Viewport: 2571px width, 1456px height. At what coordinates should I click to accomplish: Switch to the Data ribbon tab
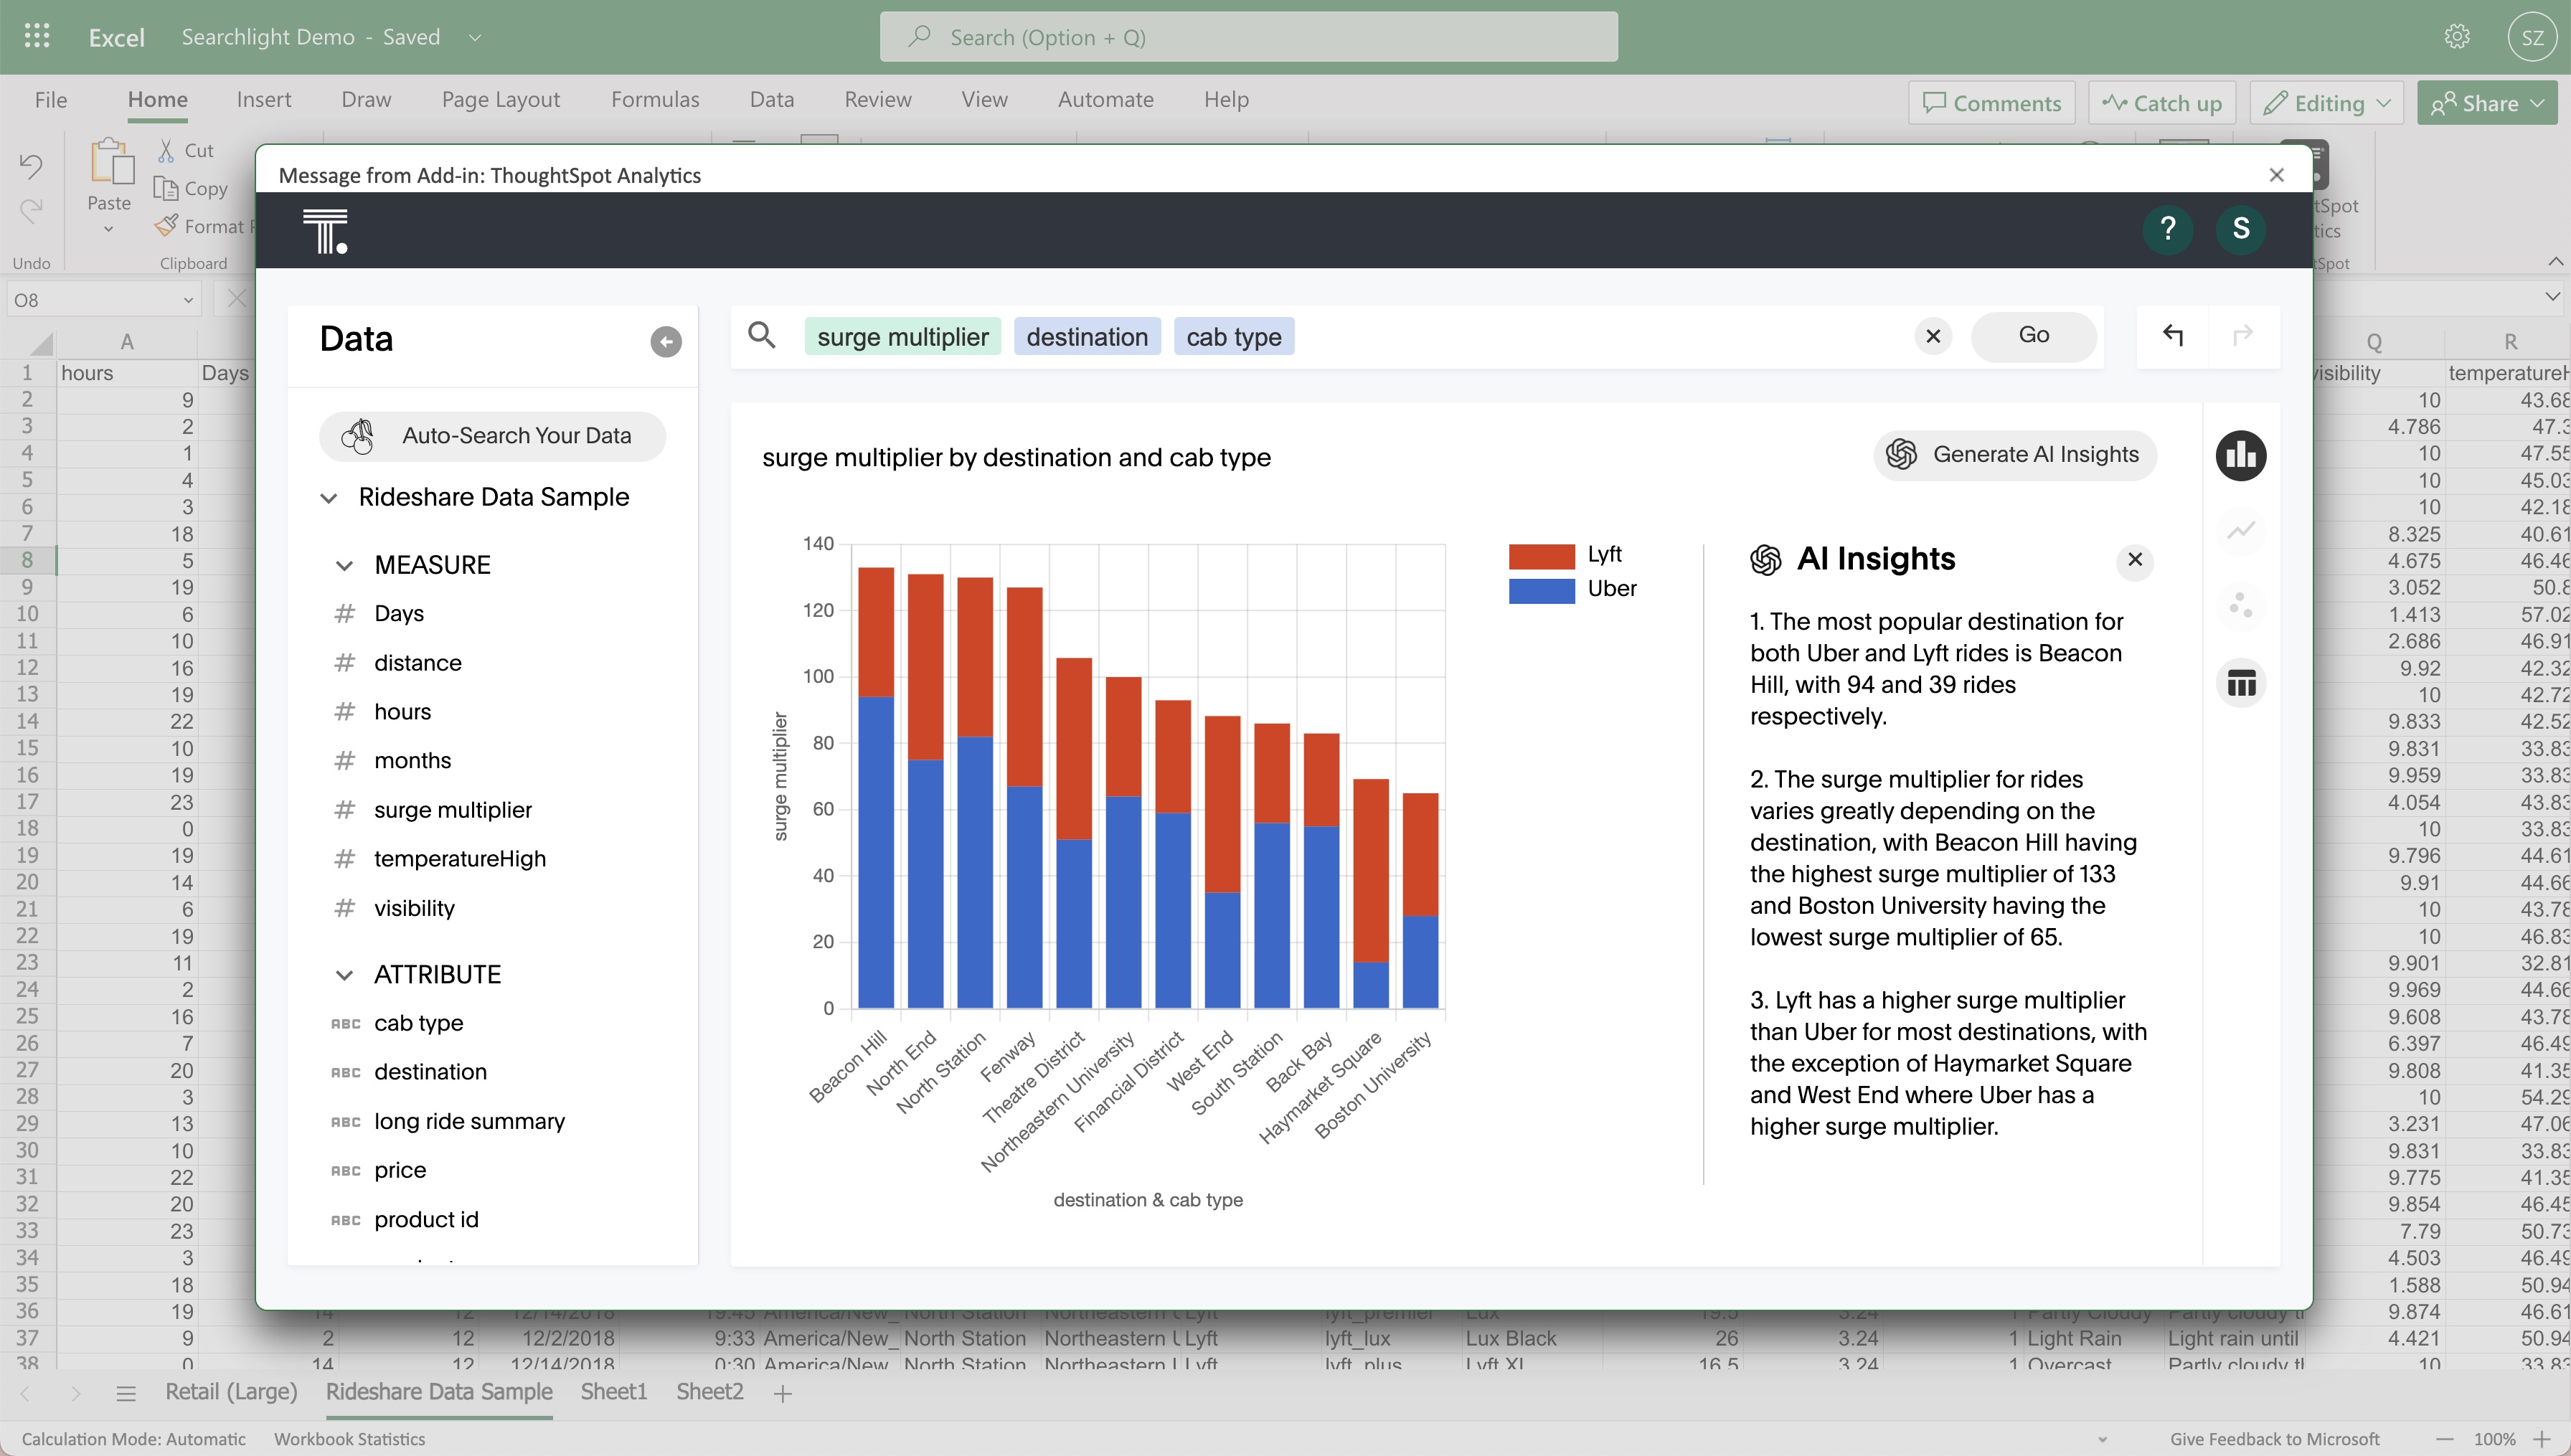[x=772, y=99]
